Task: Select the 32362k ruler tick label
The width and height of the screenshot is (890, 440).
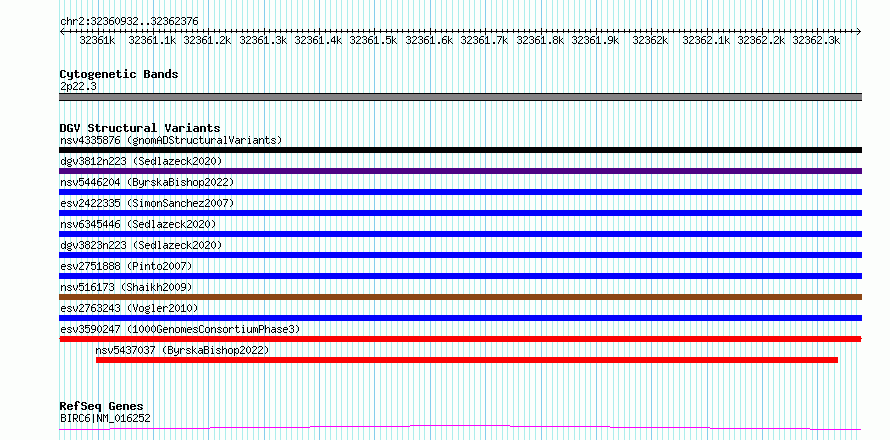Action: (650, 41)
